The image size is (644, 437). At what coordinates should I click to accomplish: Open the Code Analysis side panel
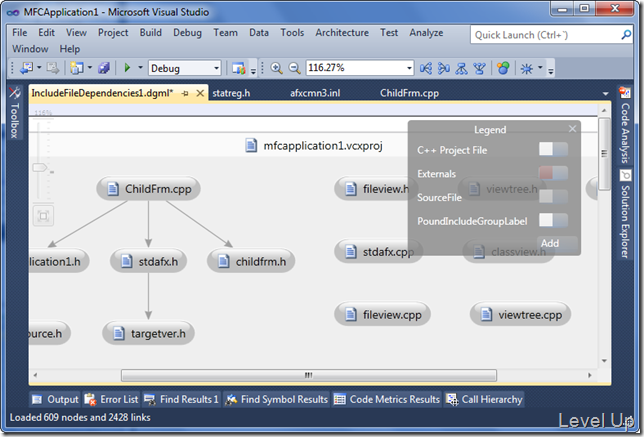pyautogui.click(x=625, y=125)
